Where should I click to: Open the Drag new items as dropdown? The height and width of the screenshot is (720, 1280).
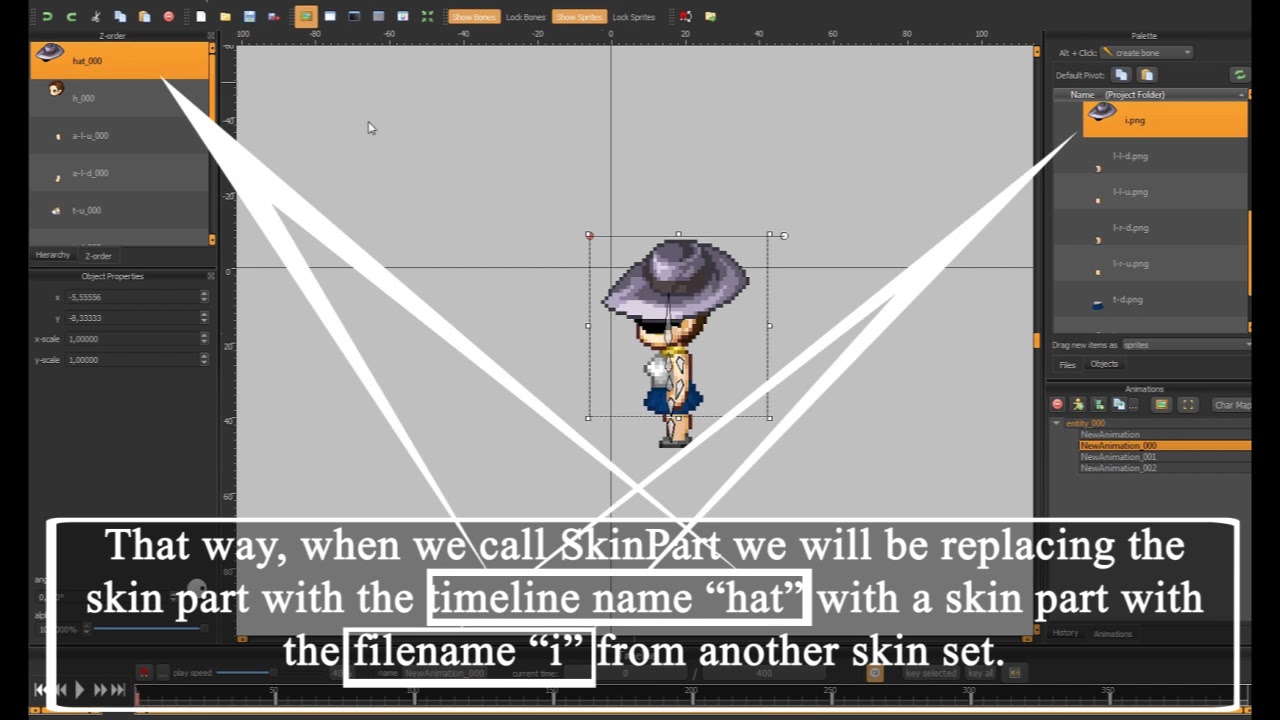tap(1187, 345)
